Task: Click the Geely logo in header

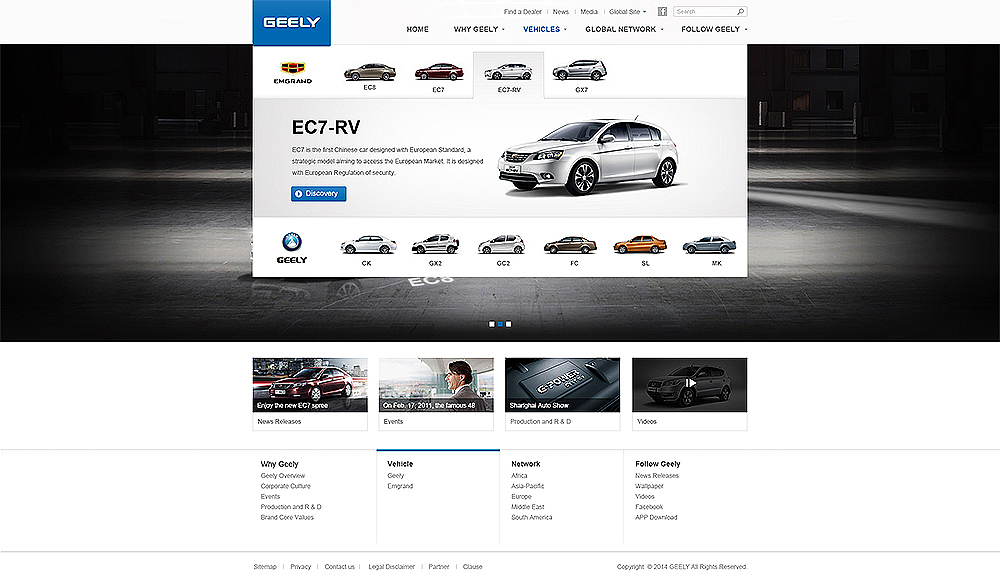Action: click(x=291, y=22)
